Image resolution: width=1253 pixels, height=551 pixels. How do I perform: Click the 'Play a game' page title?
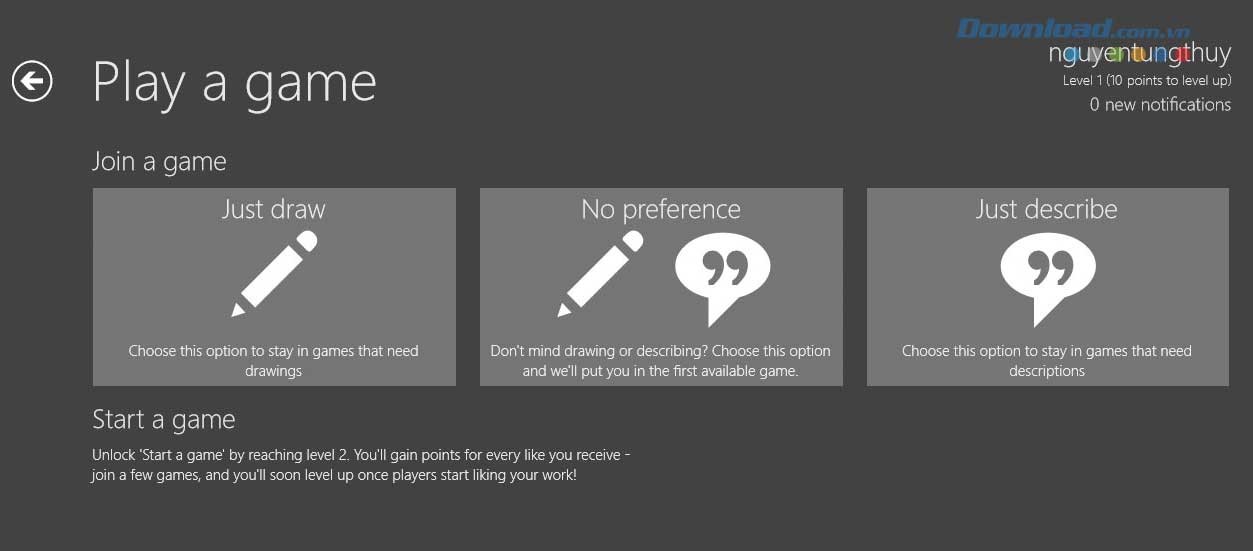[234, 82]
